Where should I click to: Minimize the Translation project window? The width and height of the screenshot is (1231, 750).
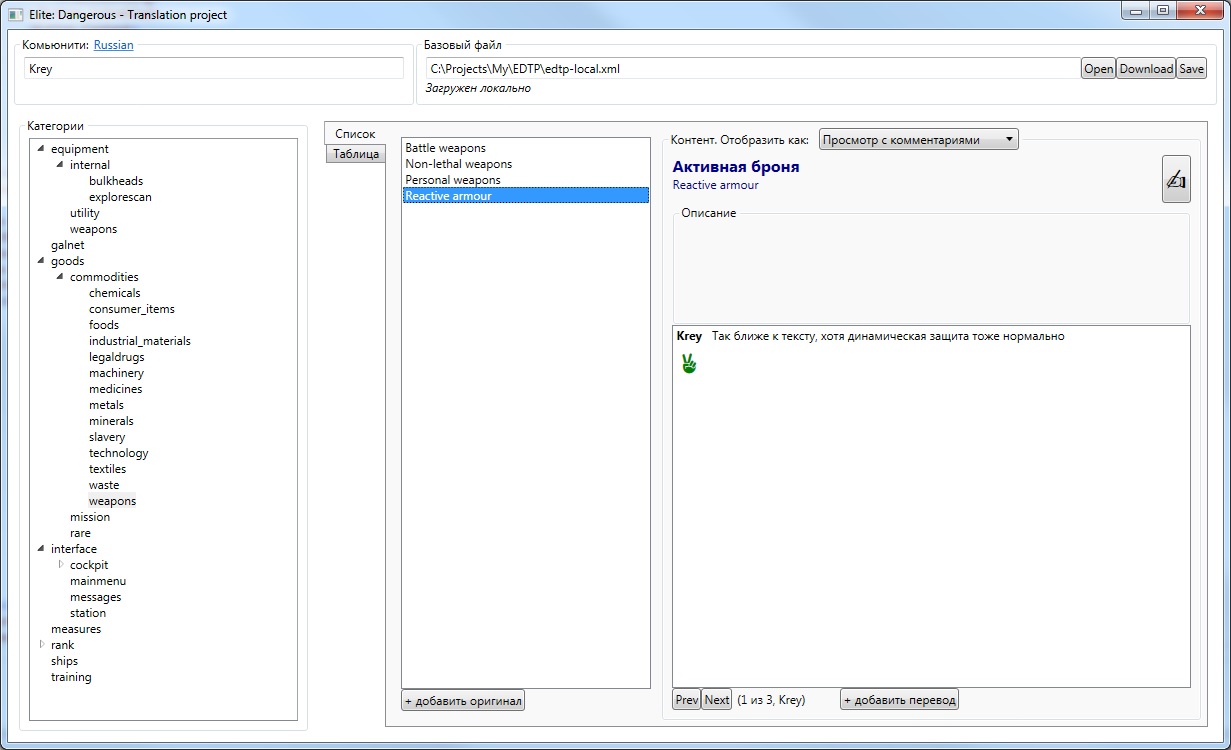pos(1135,11)
